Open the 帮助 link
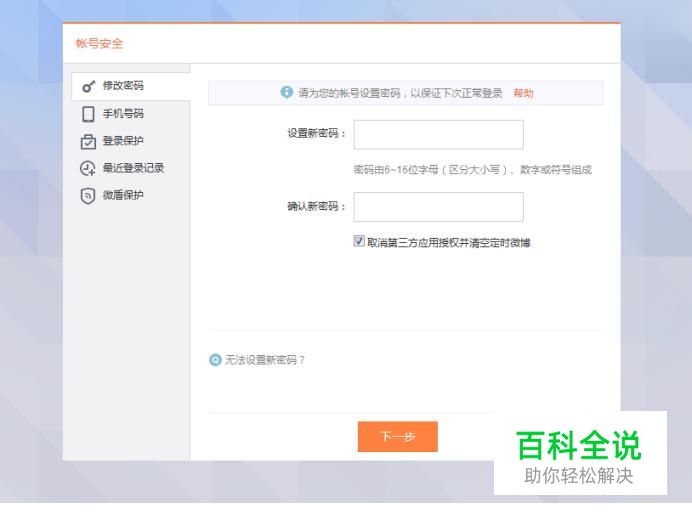Image resolution: width=692 pixels, height=520 pixels. [523, 93]
